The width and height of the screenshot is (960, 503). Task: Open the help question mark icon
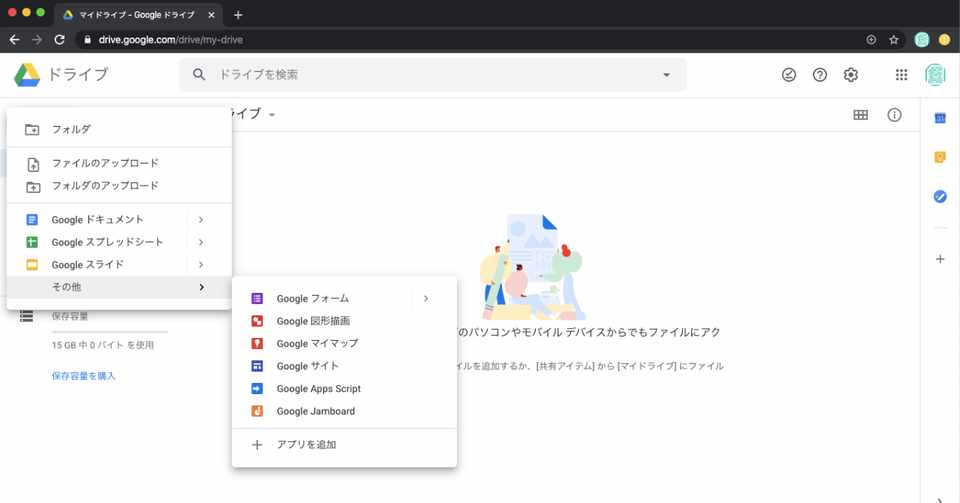pos(819,75)
